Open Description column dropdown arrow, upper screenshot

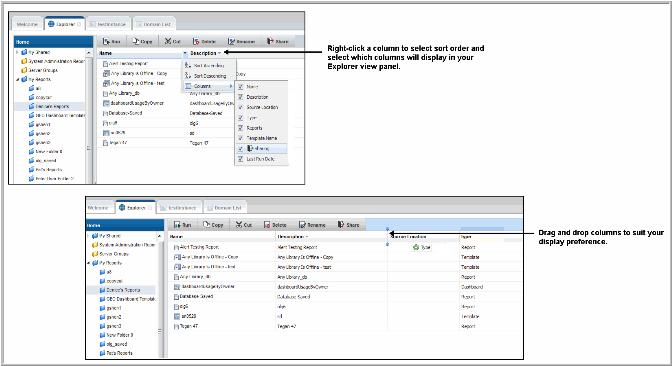coord(220,53)
